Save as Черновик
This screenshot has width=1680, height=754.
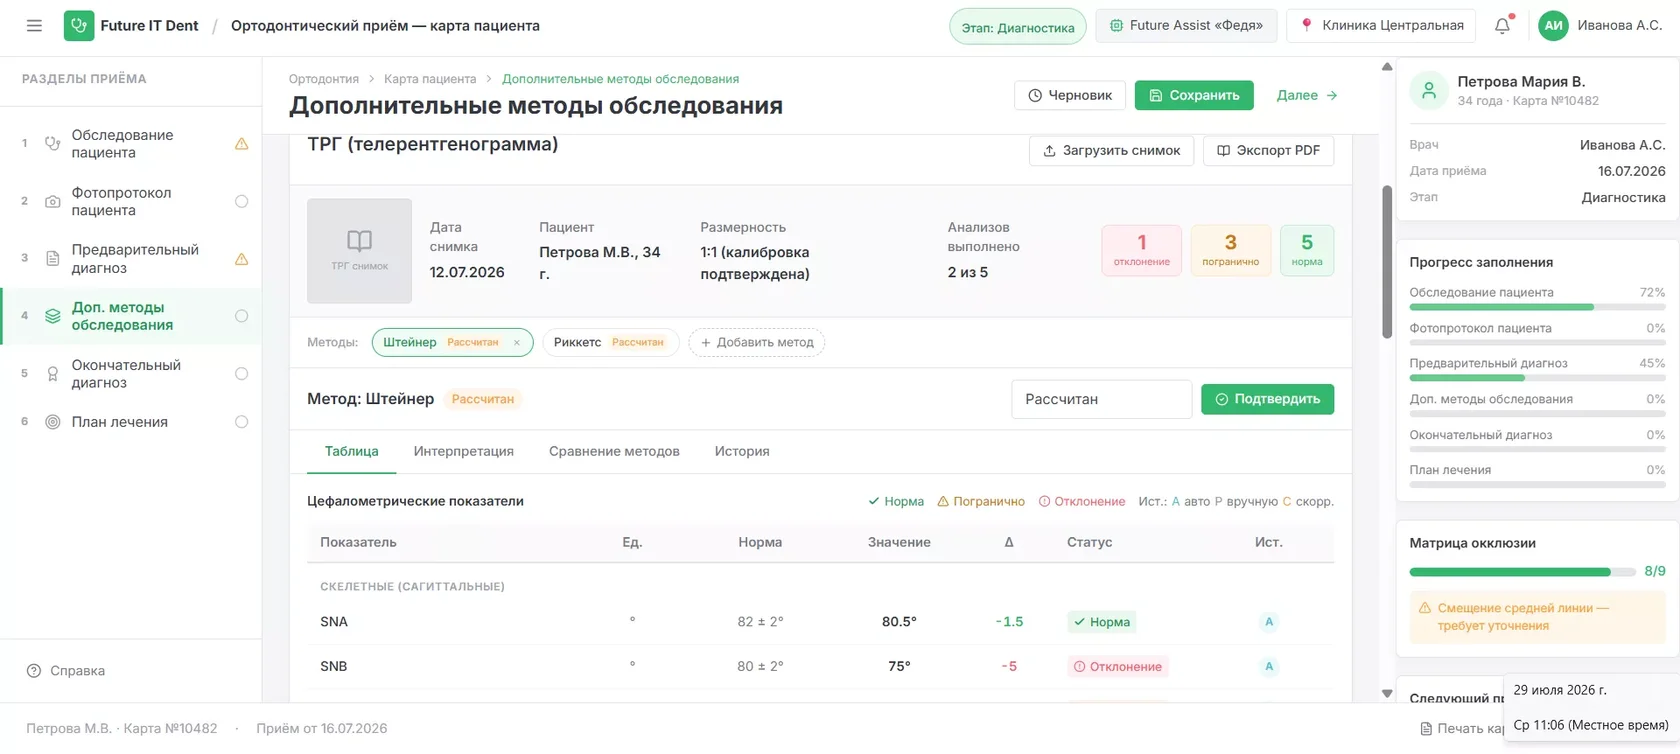tap(1070, 95)
